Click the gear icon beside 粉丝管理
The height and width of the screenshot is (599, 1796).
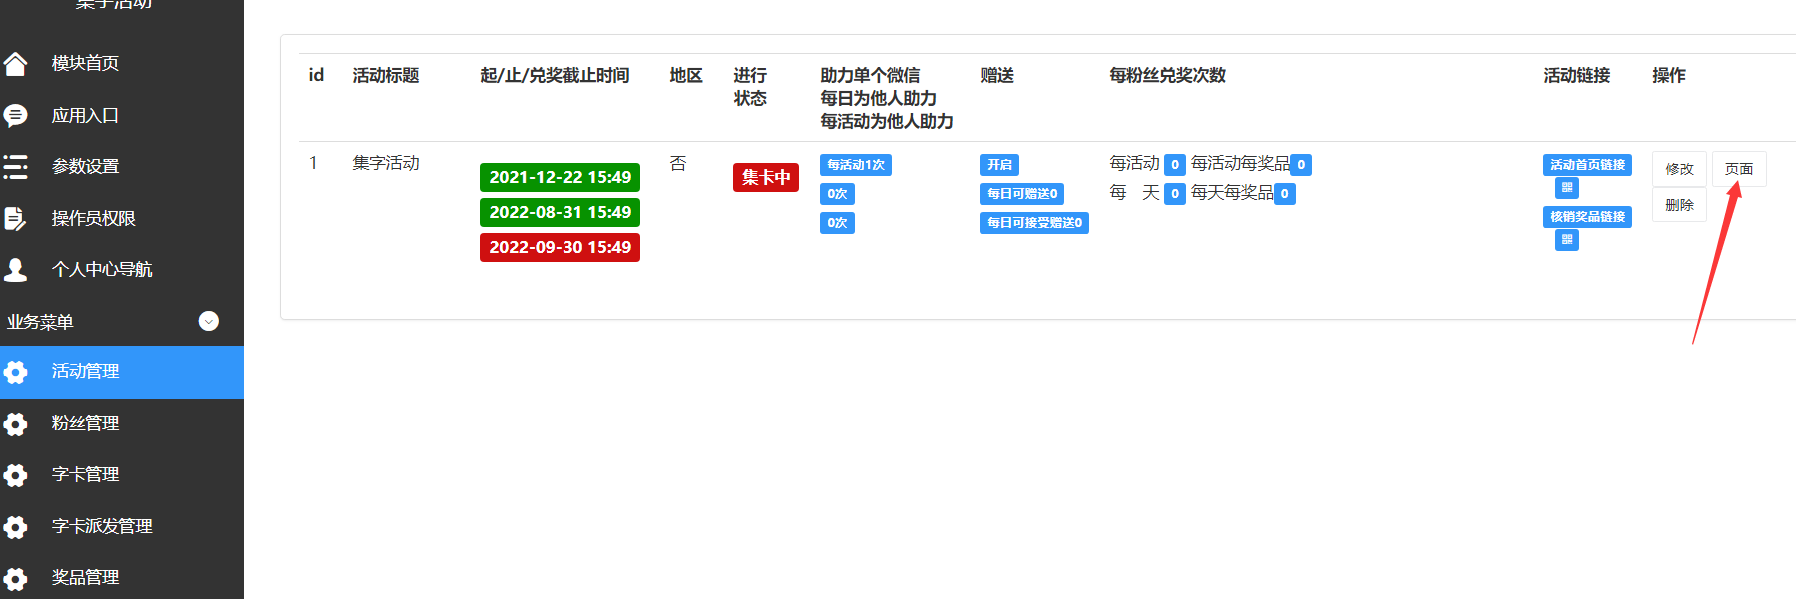tap(16, 424)
